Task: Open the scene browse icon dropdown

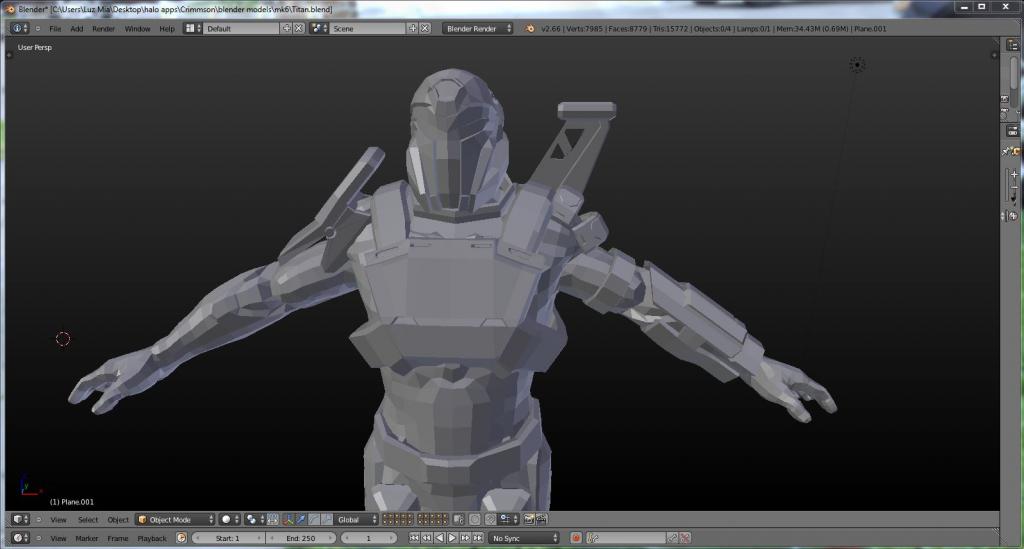Action: coord(319,29)
